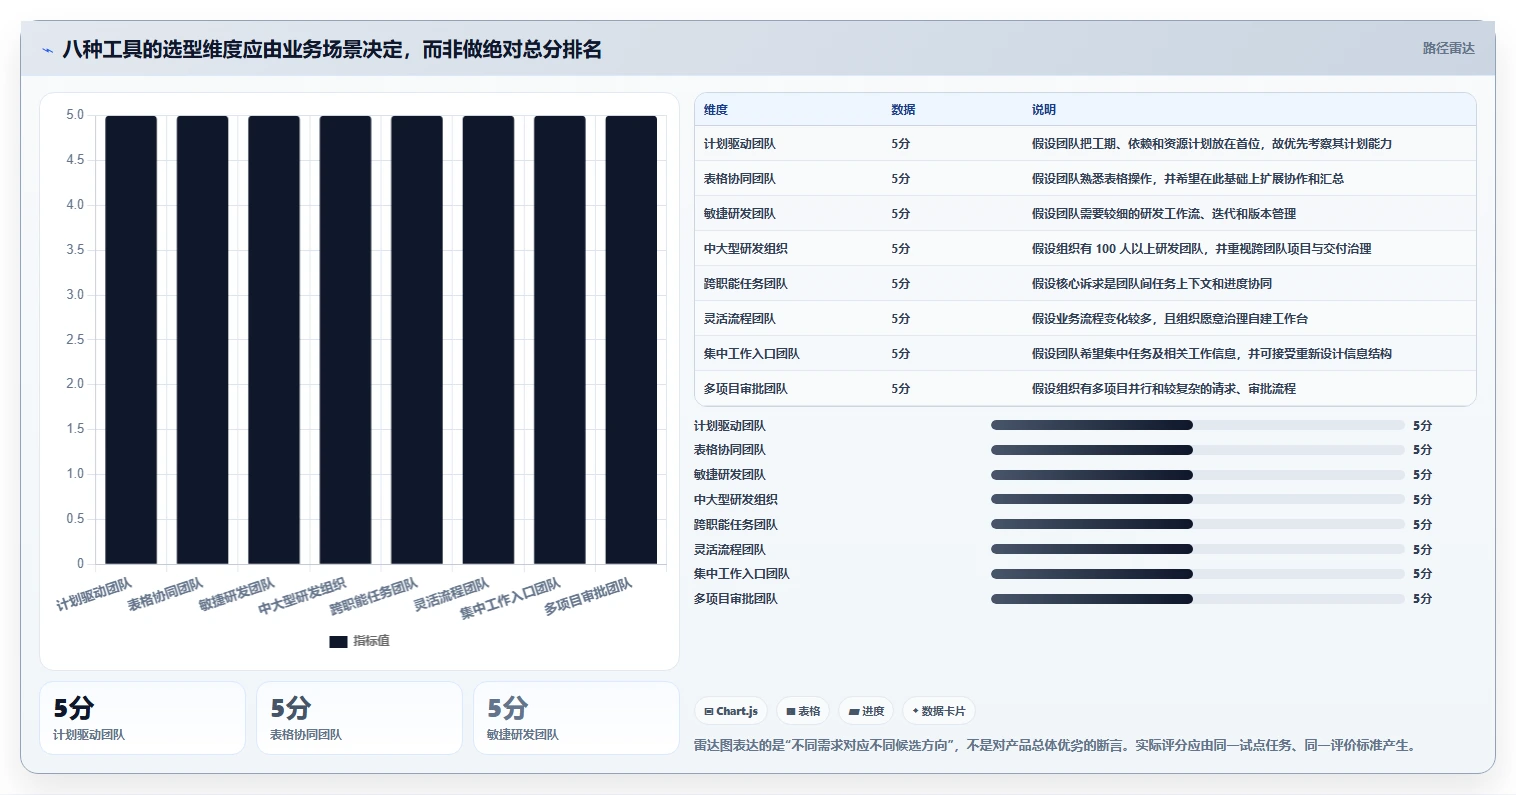Screen dimensions: 1516x795
Task: Click the description about 研发工作流、迭代和版本管理
Action: tap(1164, 214)
